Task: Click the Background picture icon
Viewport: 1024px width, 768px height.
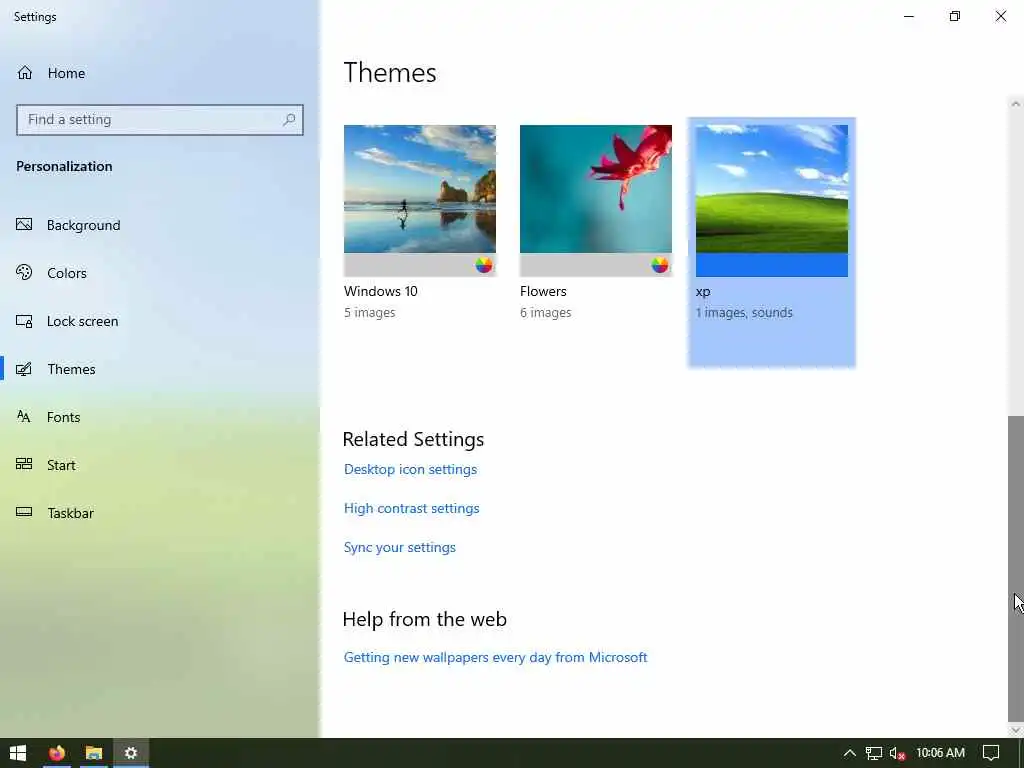Action: [x=24, y=225]
